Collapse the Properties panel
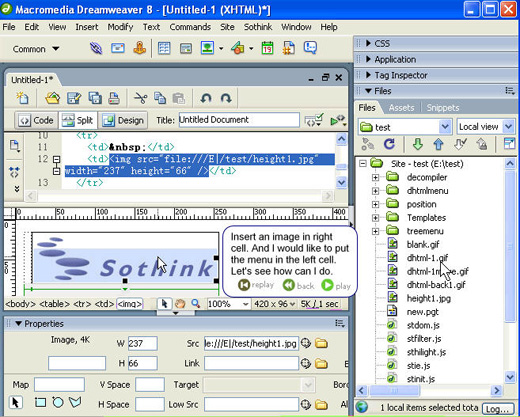This screenshot has width=520, height=417. click(18, 323)
